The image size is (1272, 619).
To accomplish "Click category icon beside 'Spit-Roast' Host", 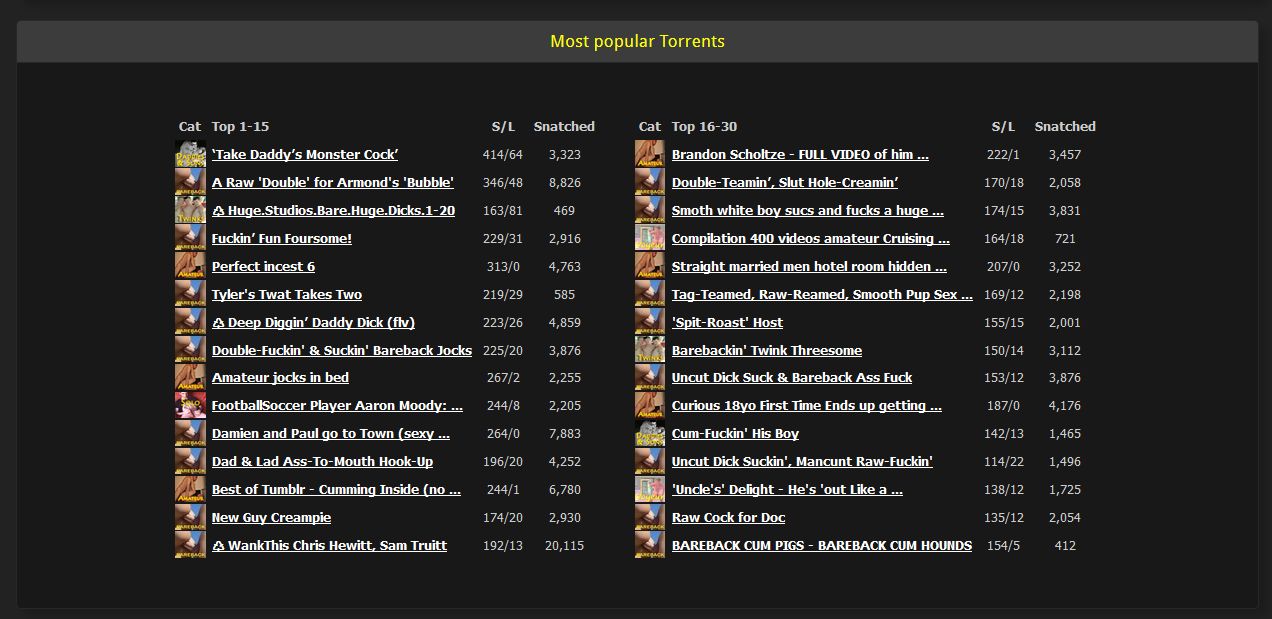I will coord(650,323).
